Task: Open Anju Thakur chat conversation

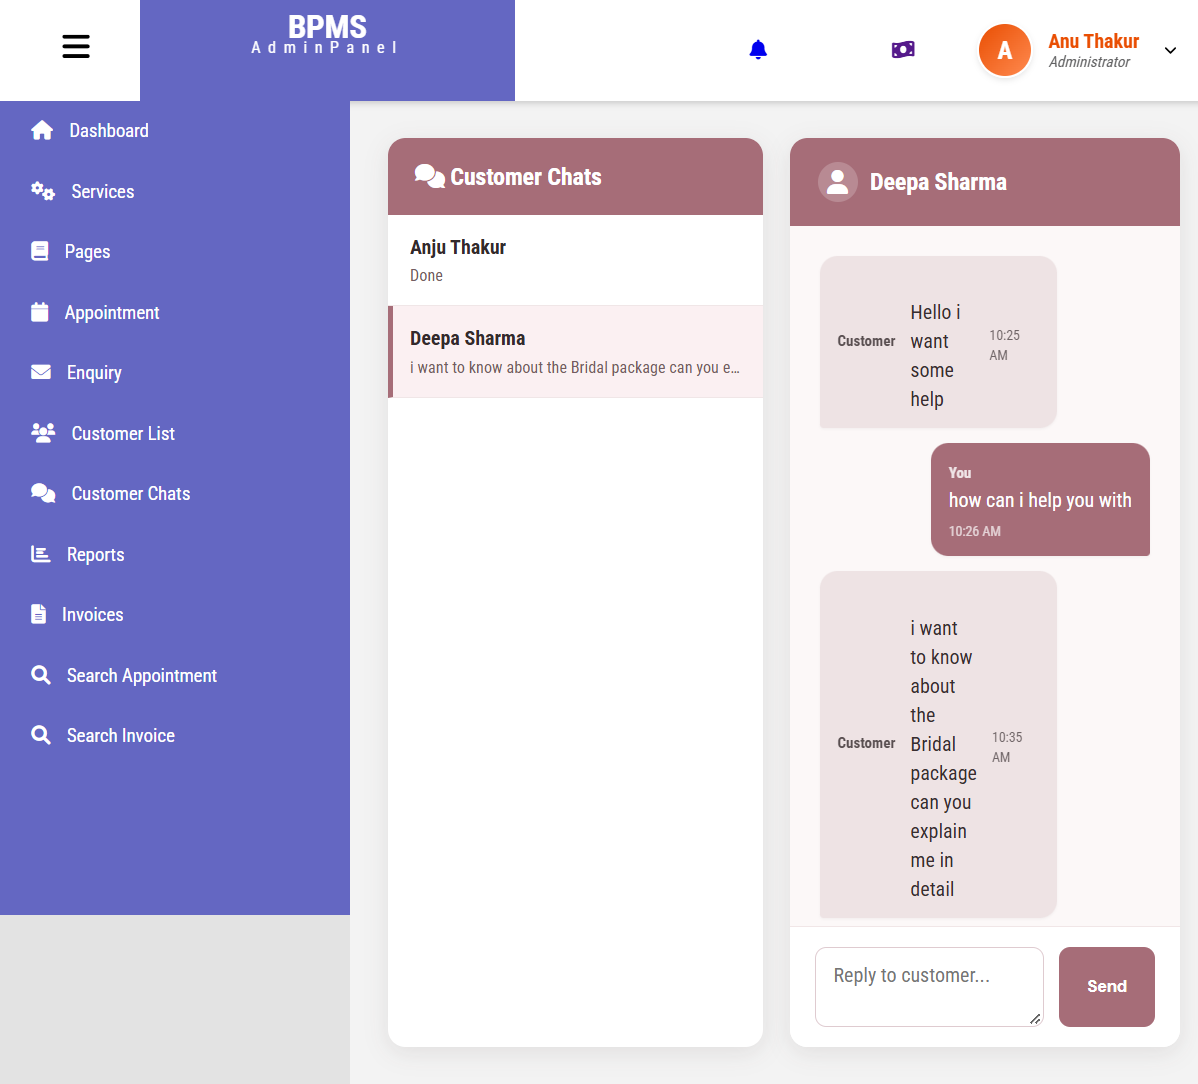Action: click(575, 260)
